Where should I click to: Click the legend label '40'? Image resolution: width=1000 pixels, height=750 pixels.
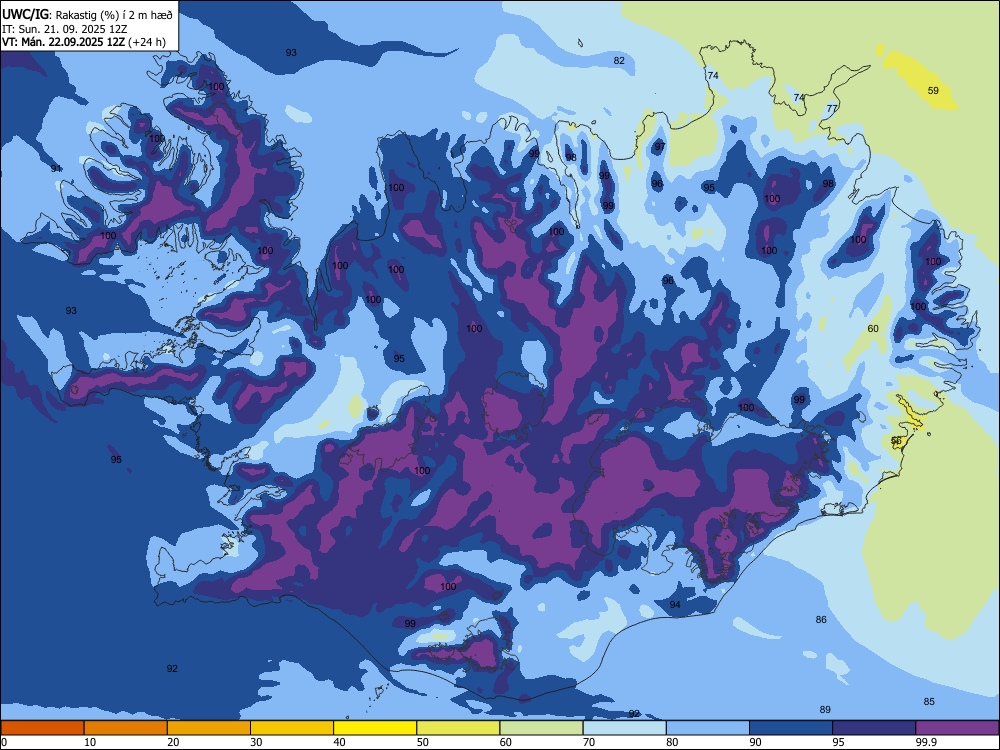tap(339, 742)
